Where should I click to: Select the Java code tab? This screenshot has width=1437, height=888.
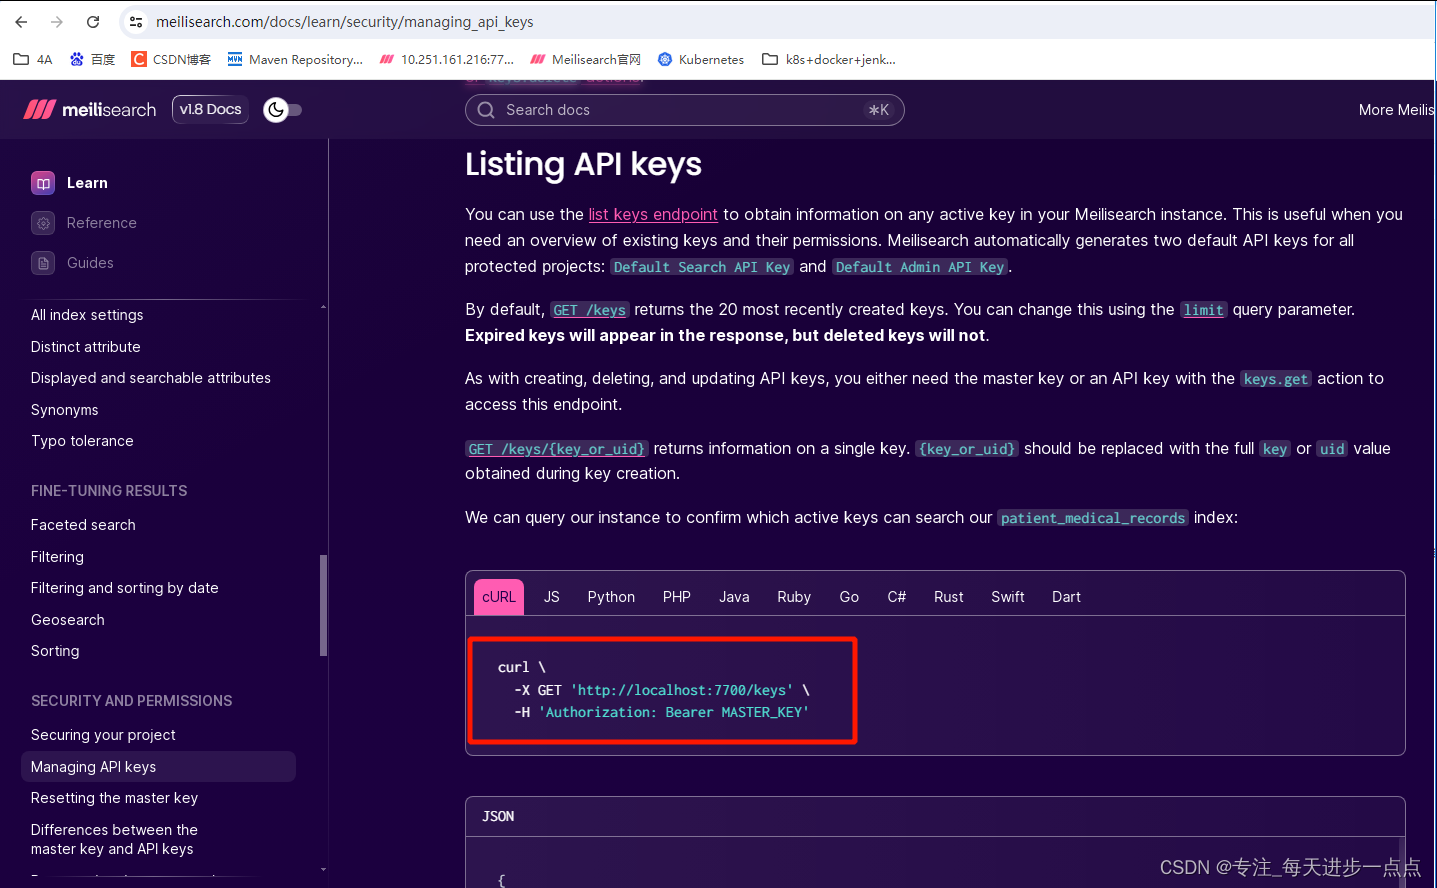[x=734, y=597]
